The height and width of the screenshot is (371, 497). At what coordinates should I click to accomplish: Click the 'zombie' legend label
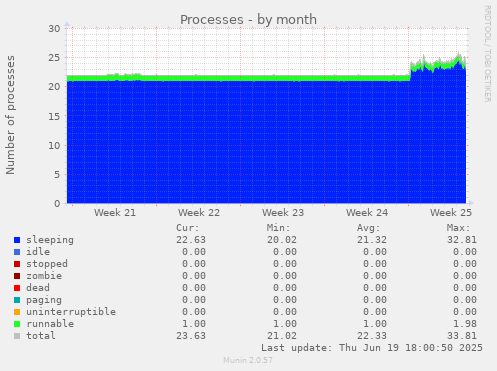(x=44, y=276)
